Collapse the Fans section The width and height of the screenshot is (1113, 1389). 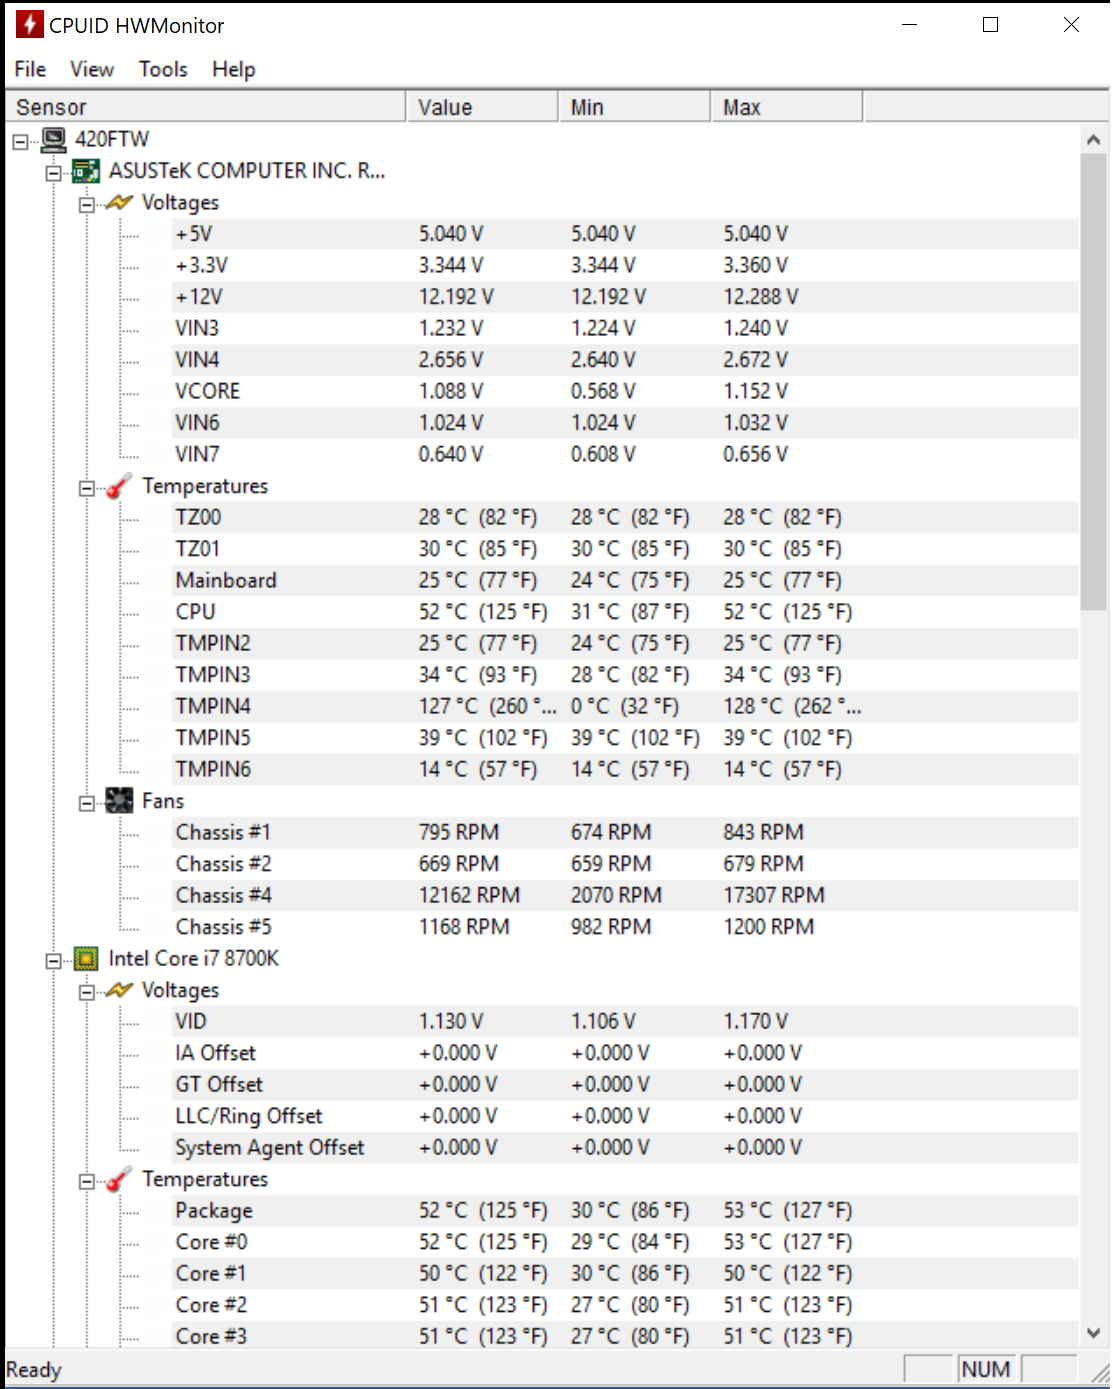point(87,804)
